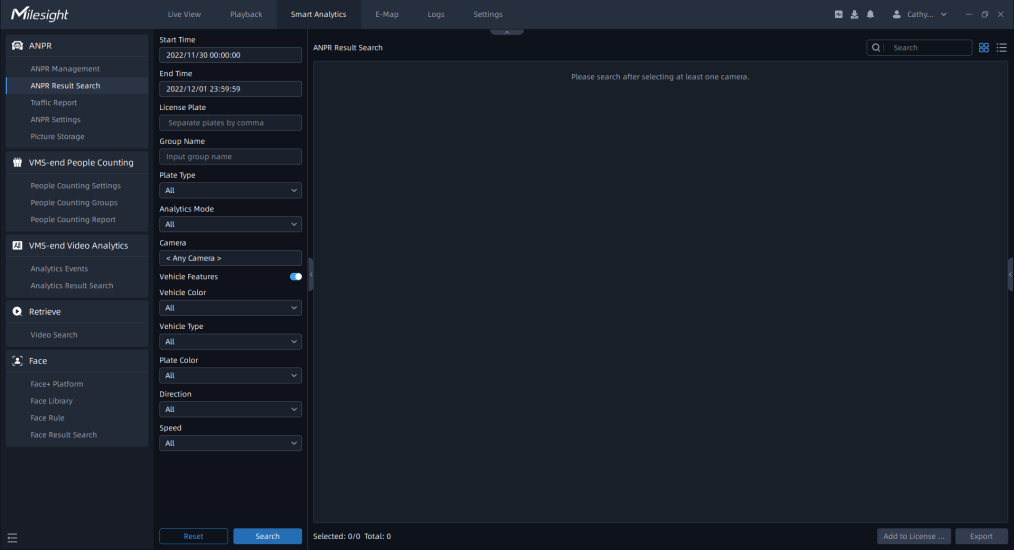Open People Counting Report
Screen dimensions: 1014x550
point(73,219)
